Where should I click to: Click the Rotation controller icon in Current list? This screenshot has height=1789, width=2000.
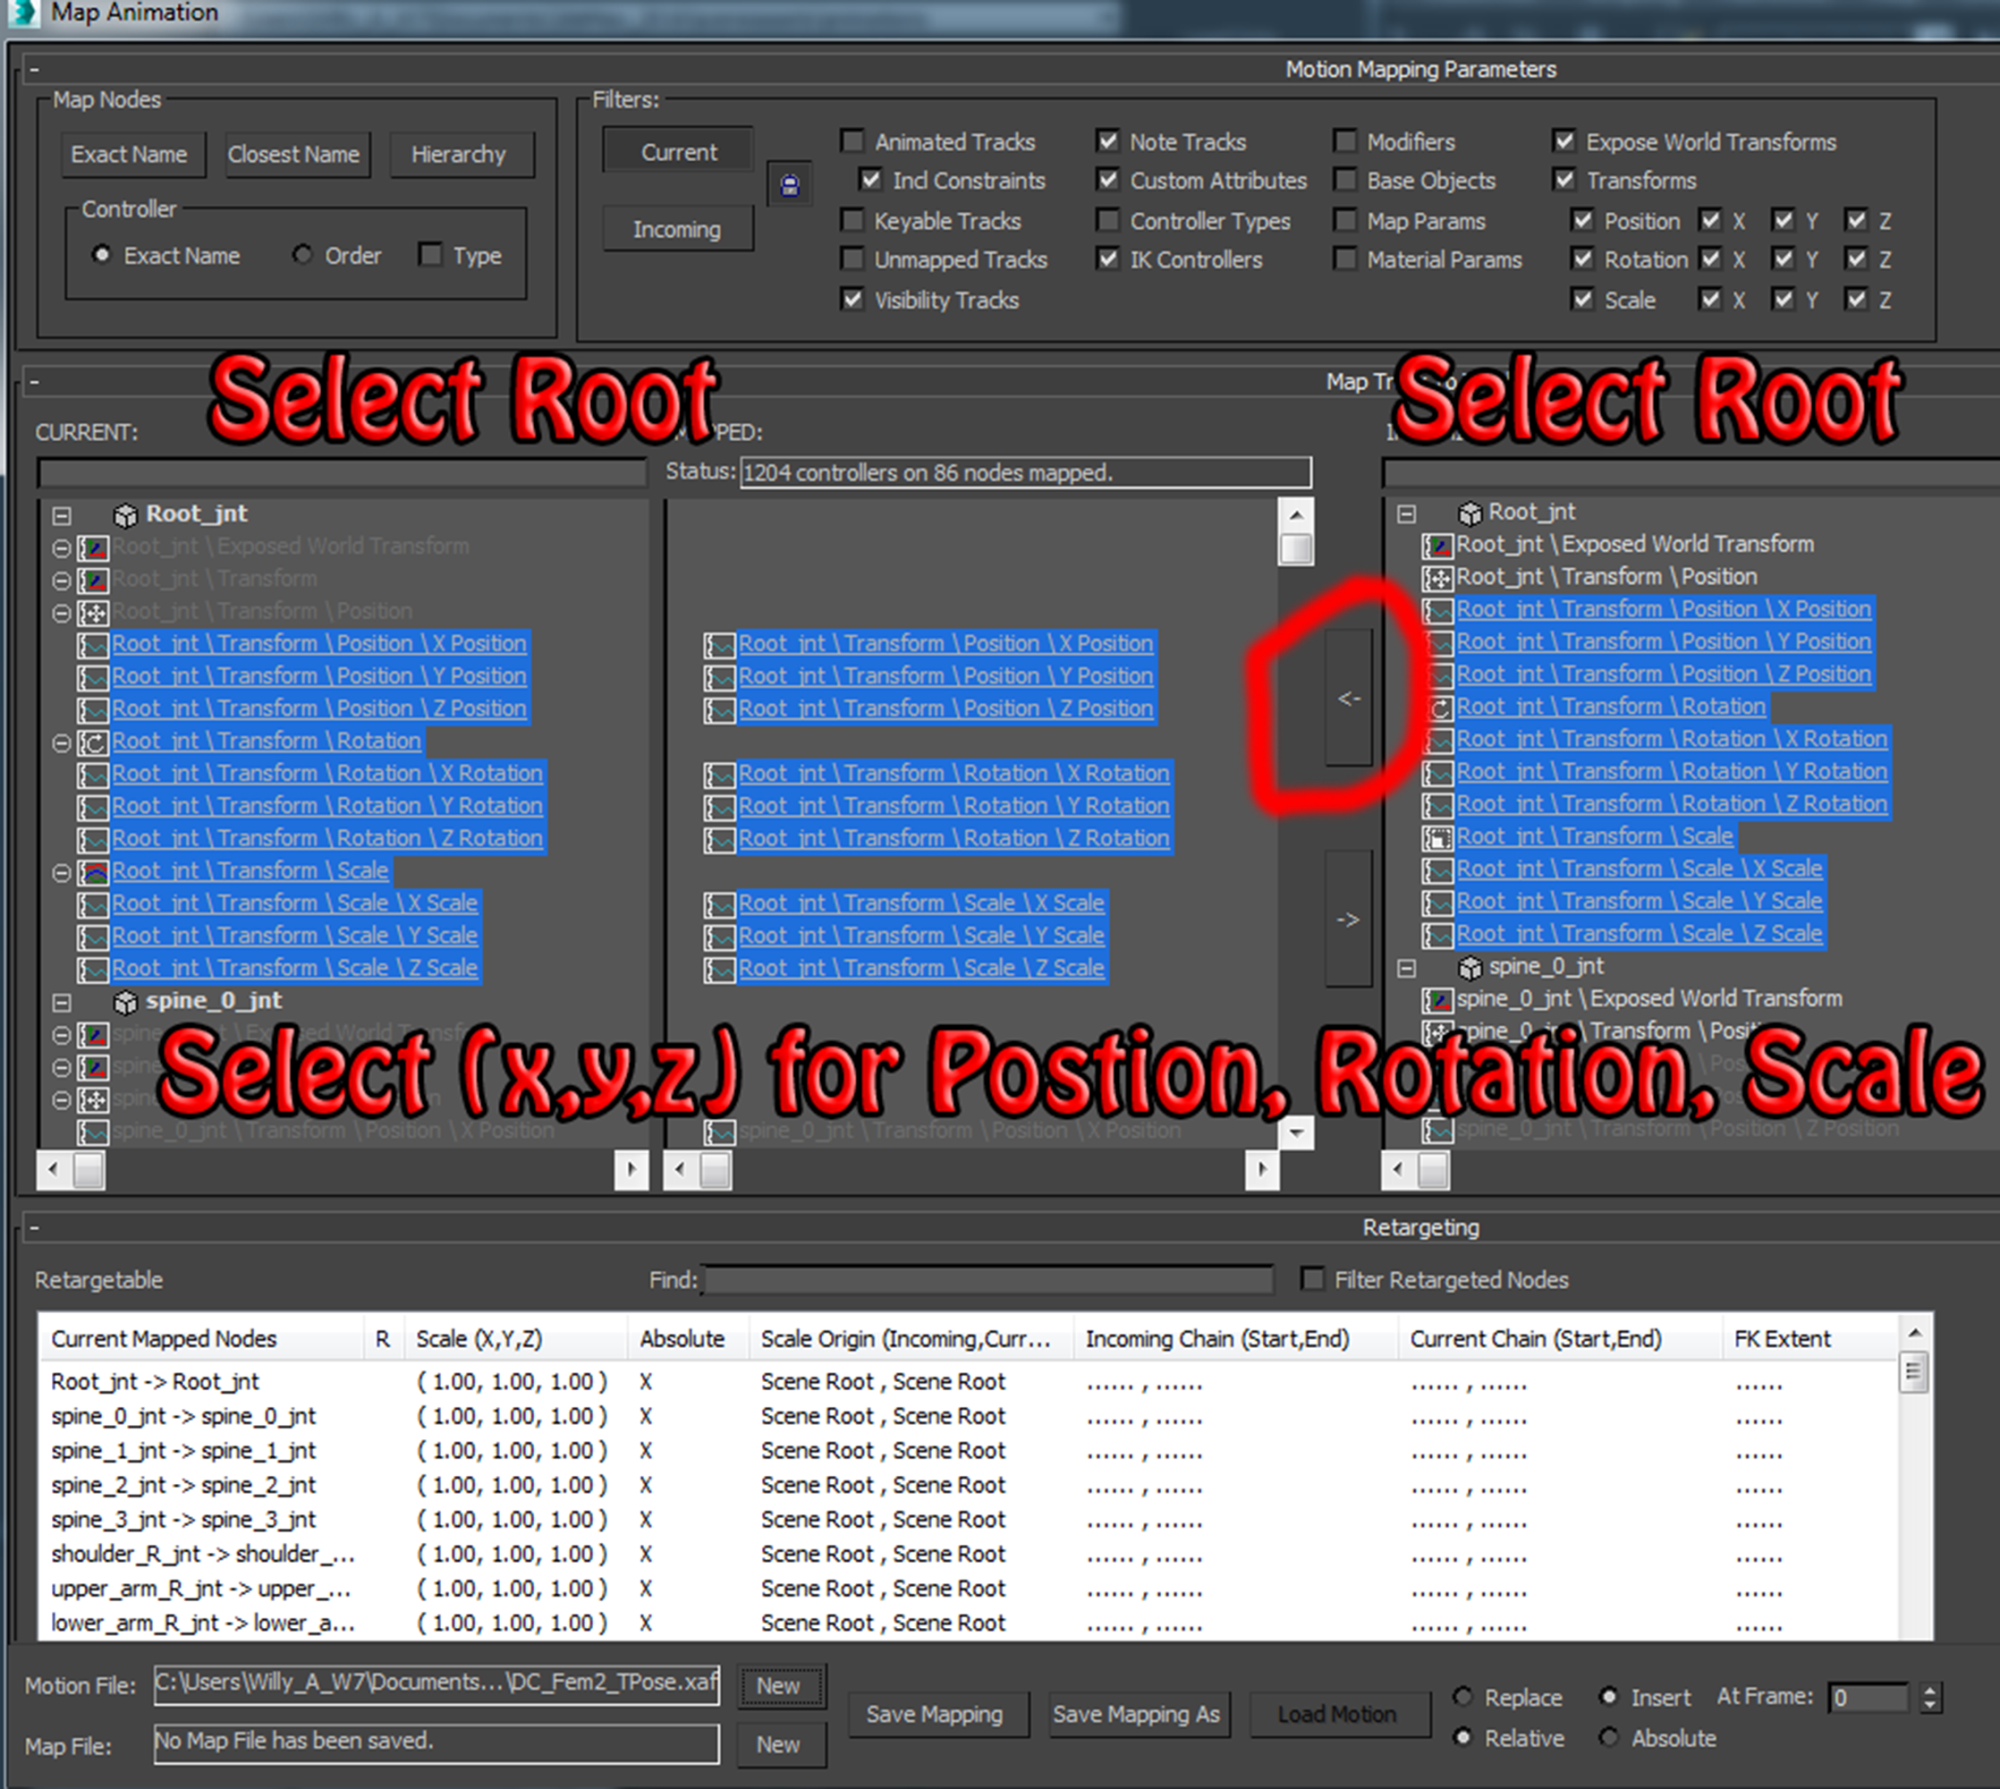click(x=94, y=743)
